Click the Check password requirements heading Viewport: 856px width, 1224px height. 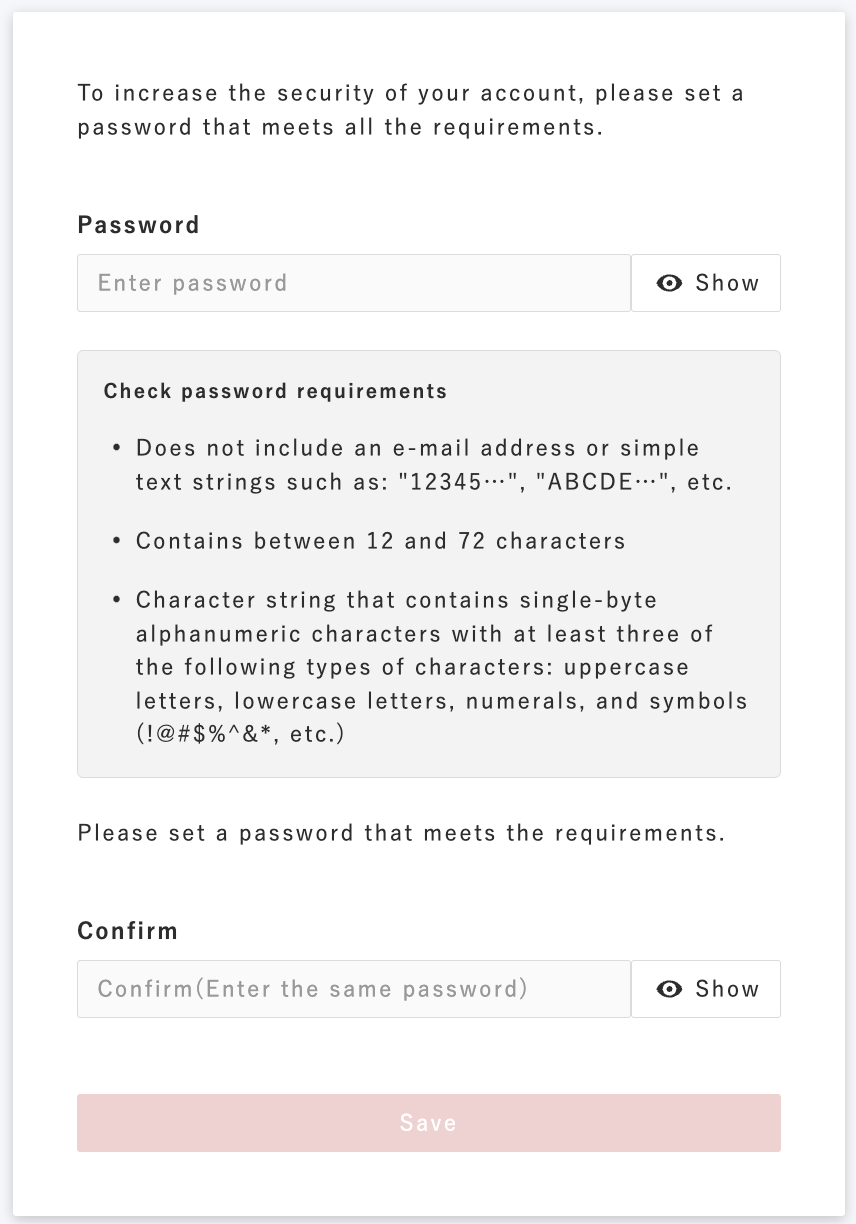(276, 391)
